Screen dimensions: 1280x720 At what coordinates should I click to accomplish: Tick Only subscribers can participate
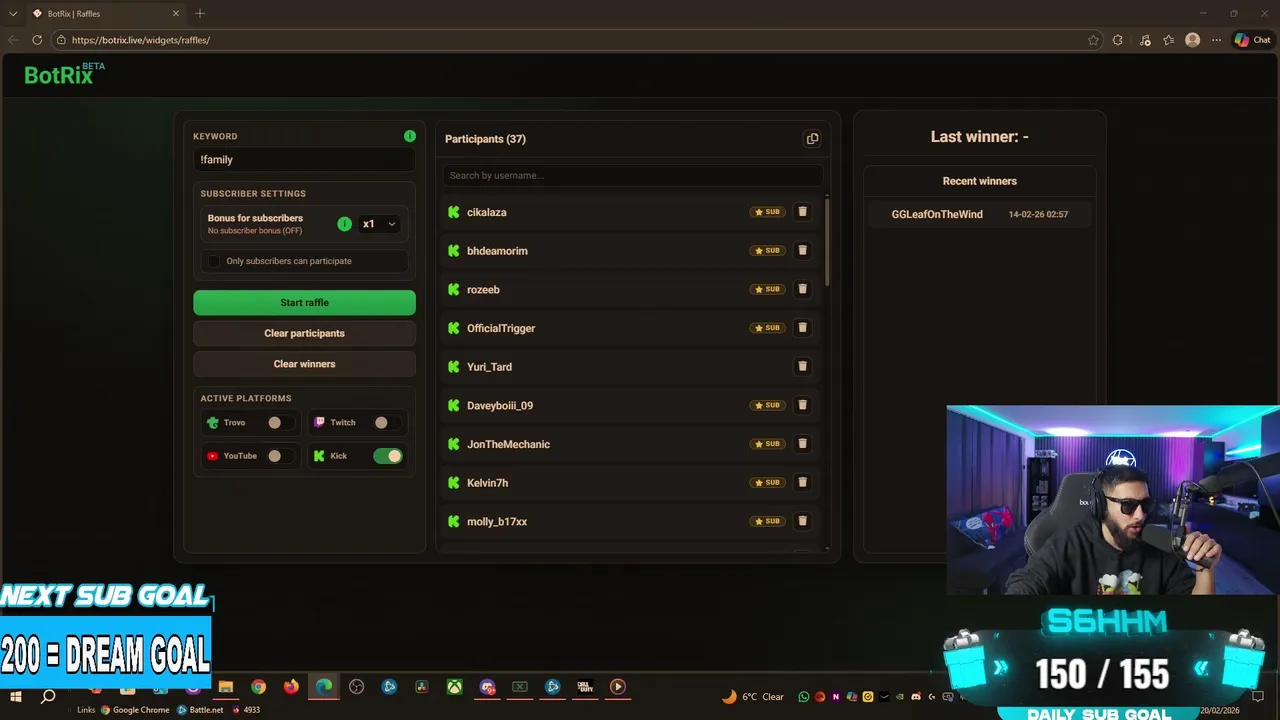(213, 261)
